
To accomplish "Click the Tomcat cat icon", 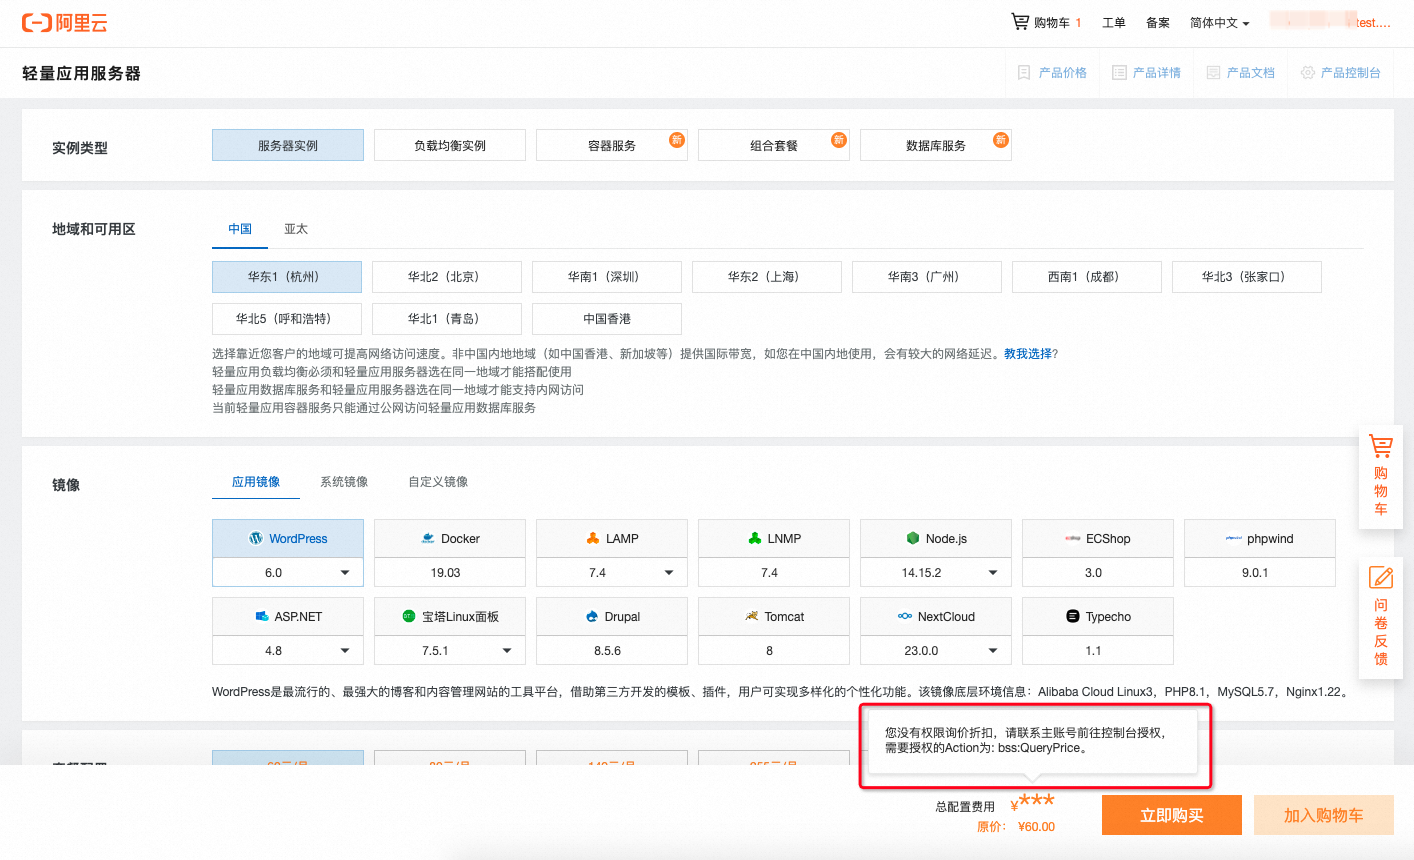I will click(x=752, y=616).
